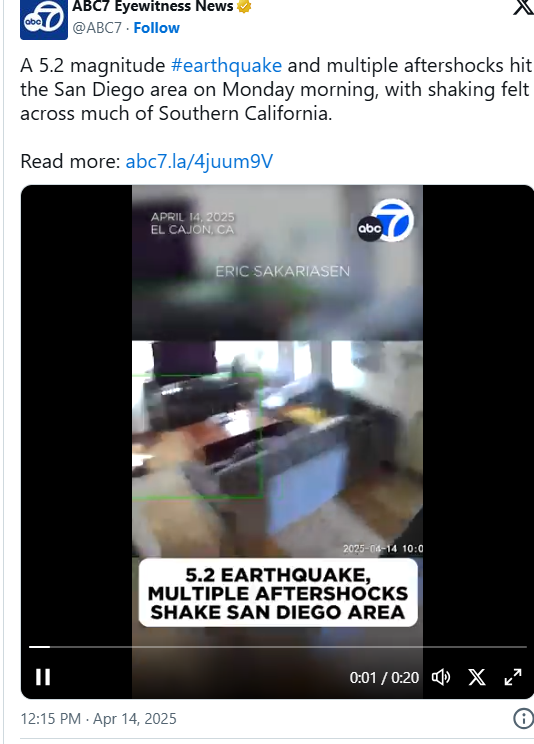The width and height of the screenshot is (534, 744).
Task: Open the X logo in the tweet header
Action: (x=524, y=7)
